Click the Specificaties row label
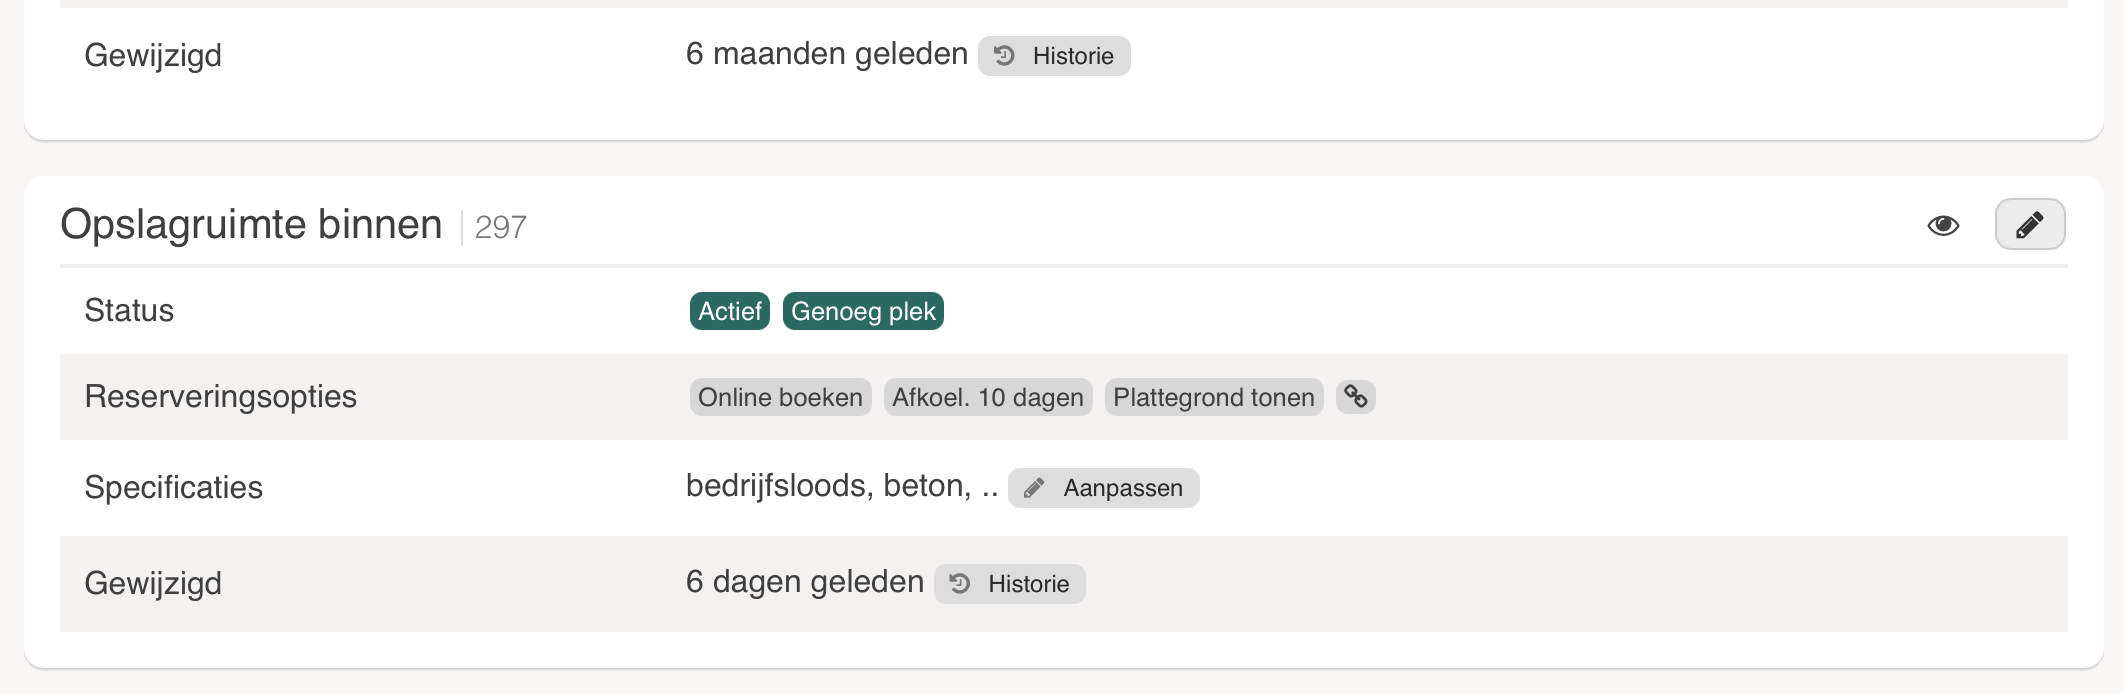2124x694 pixels. pos(173,487)
